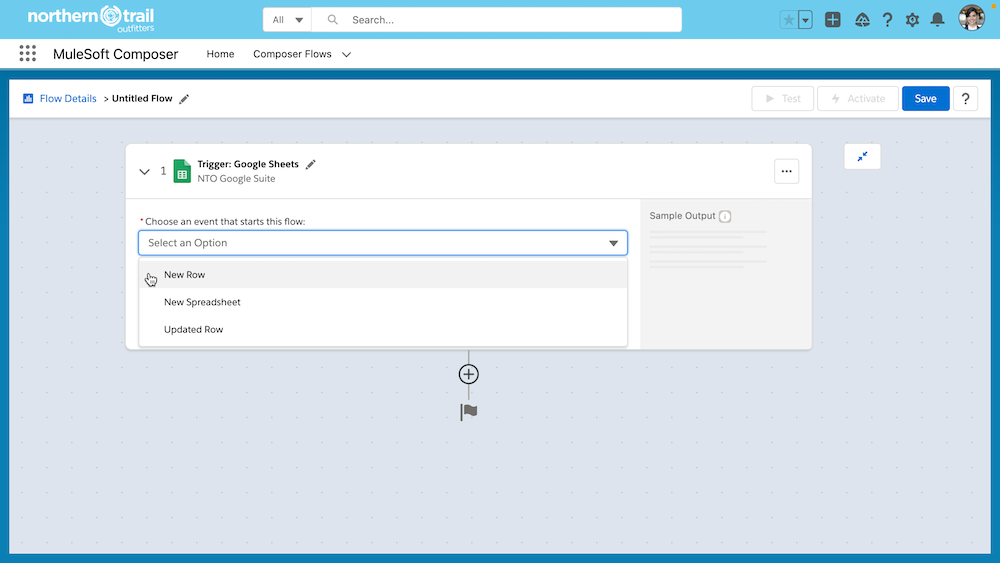Open the user profile avatar

971,18
